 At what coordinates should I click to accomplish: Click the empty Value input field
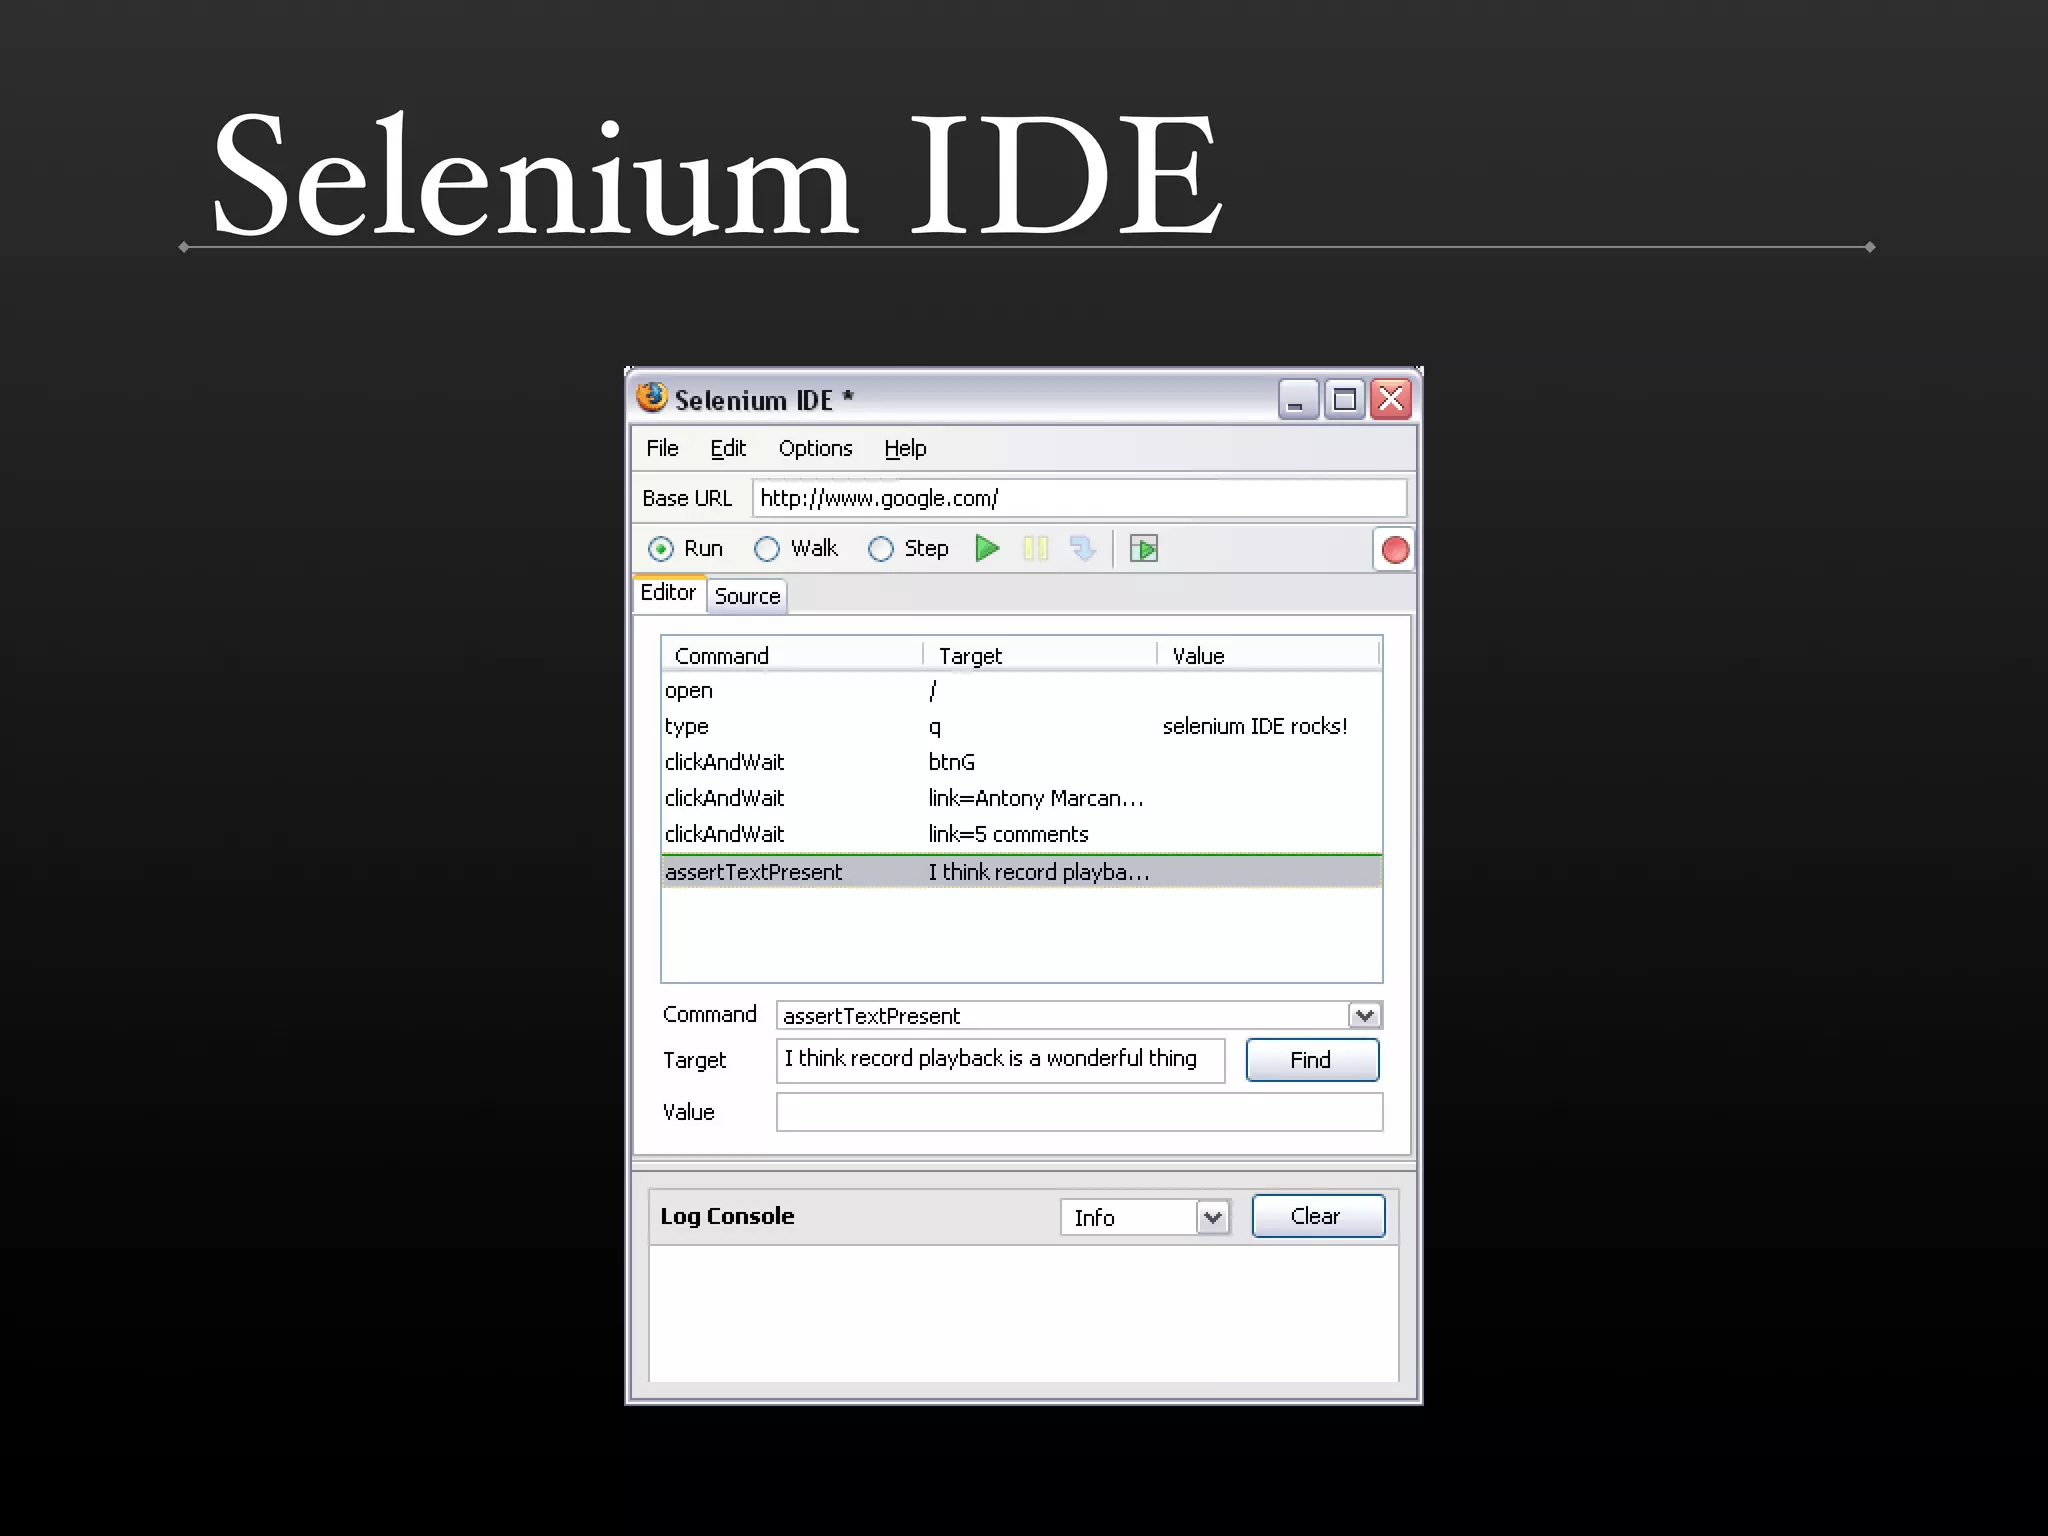(1079, 1112)
